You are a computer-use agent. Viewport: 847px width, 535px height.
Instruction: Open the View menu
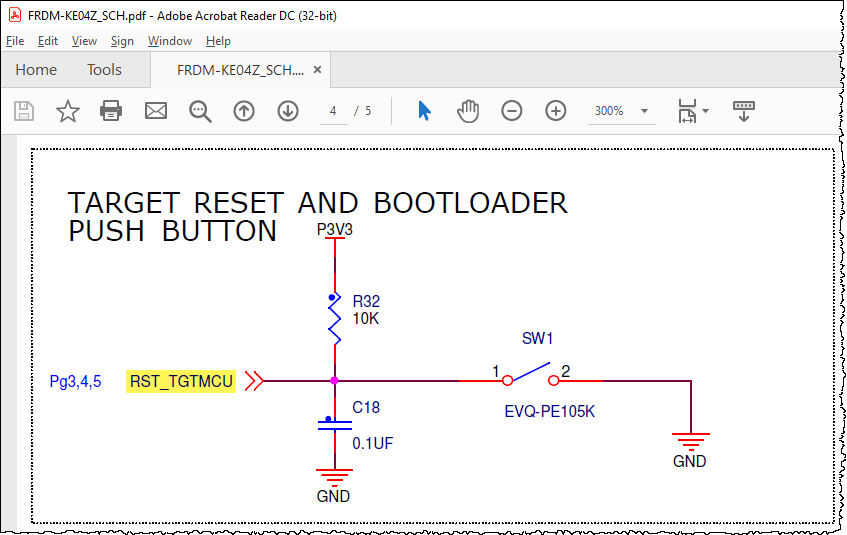click(x=84, y=41)
